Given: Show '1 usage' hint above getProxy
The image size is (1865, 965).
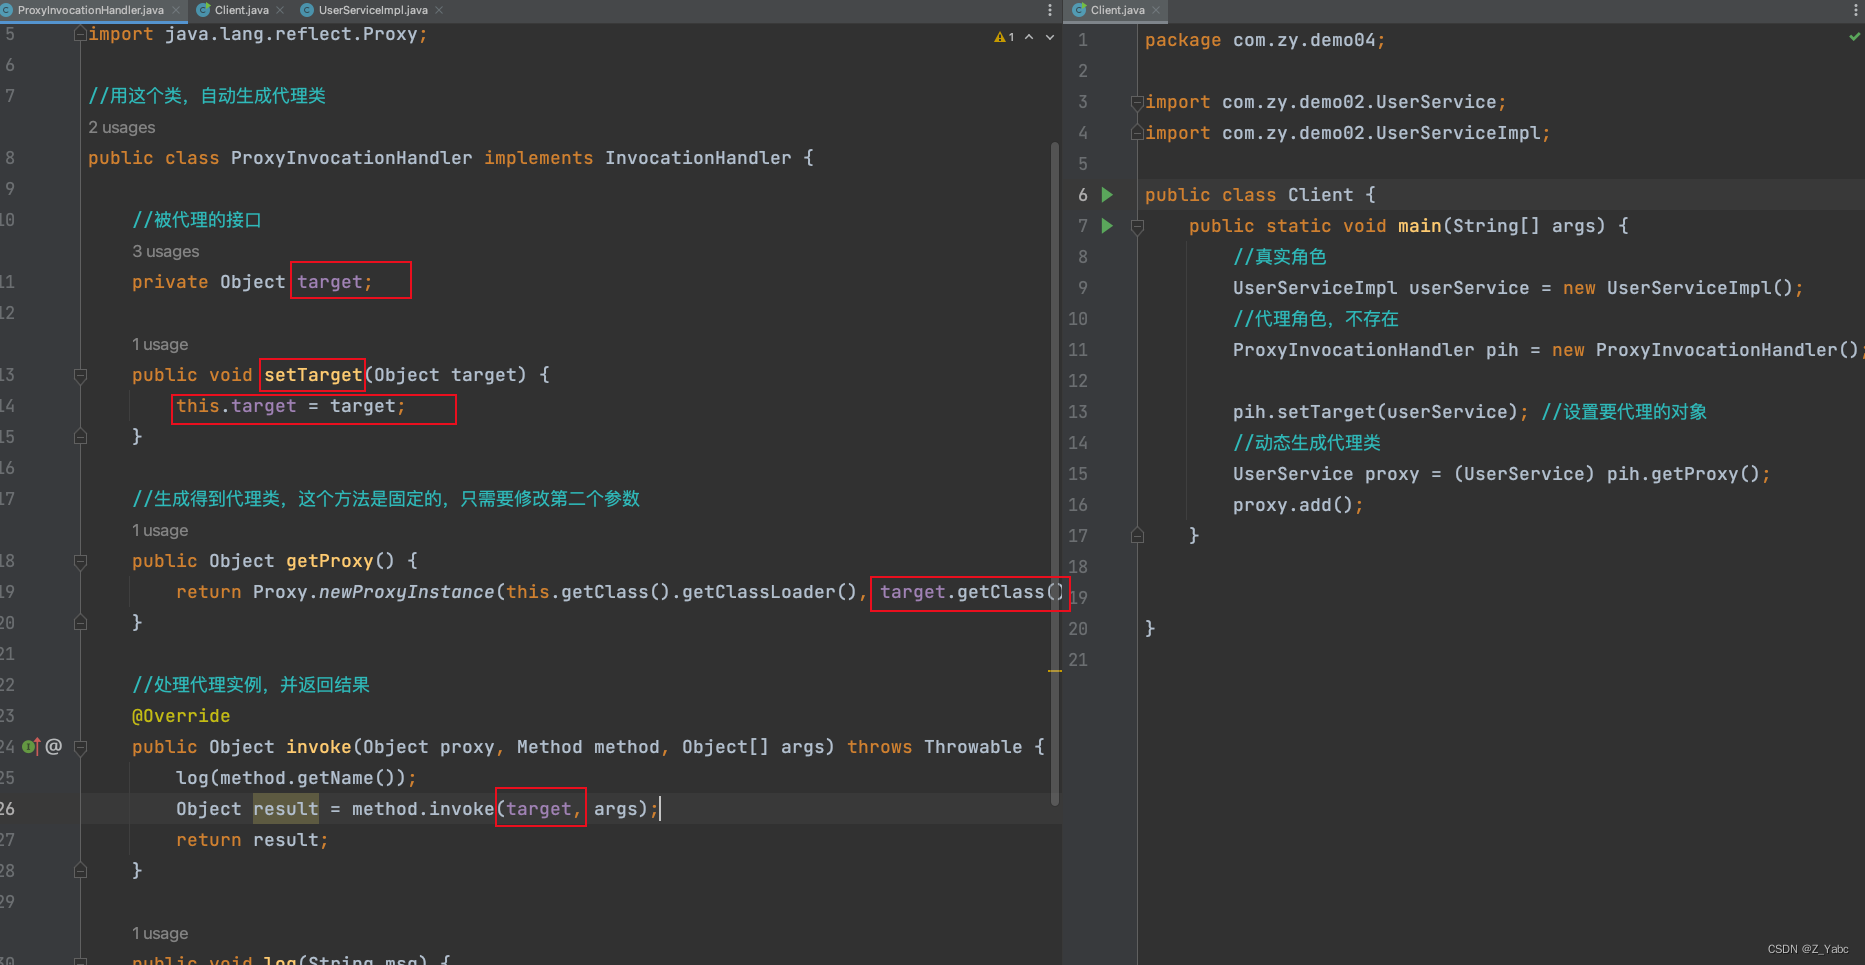Looking at the screenshot, I should pyautogui.click(x=160, y=530).
